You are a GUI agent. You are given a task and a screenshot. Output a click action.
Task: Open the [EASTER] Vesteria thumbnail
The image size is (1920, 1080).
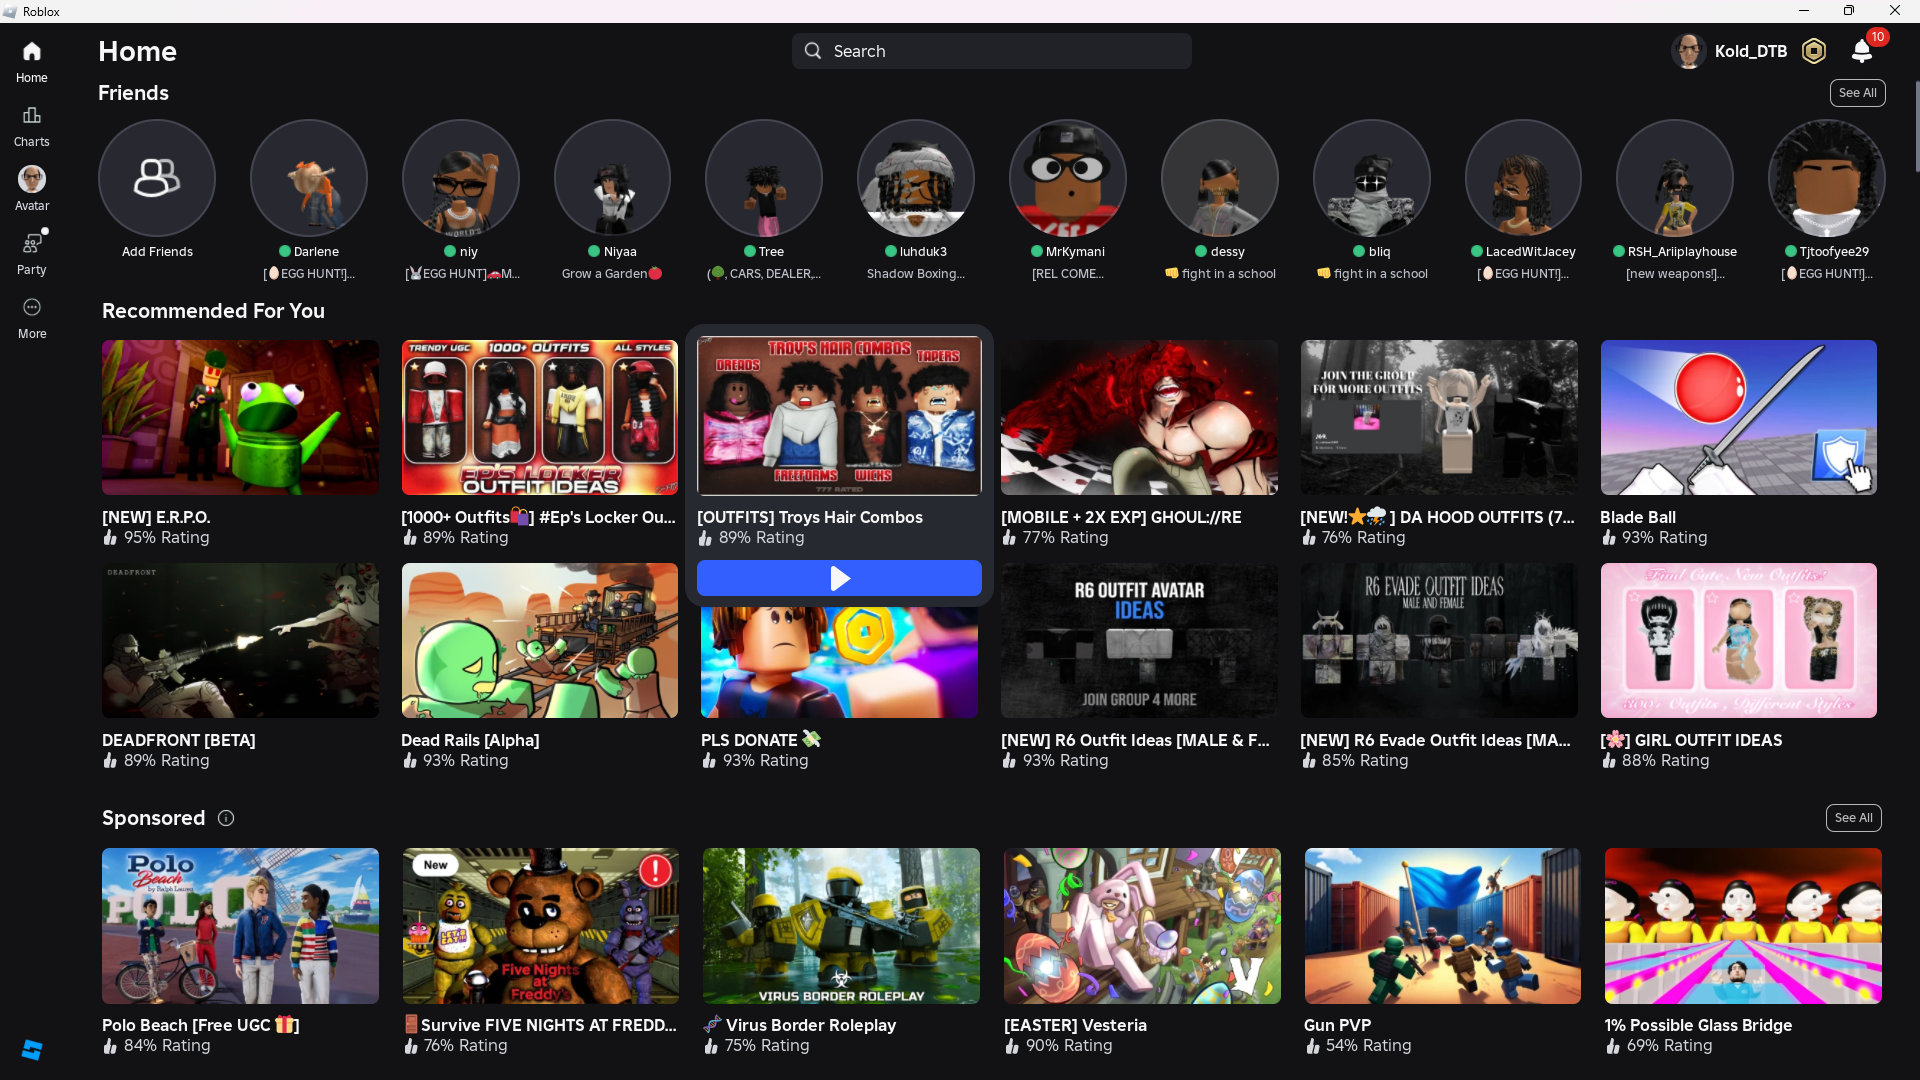(1142, 926)
